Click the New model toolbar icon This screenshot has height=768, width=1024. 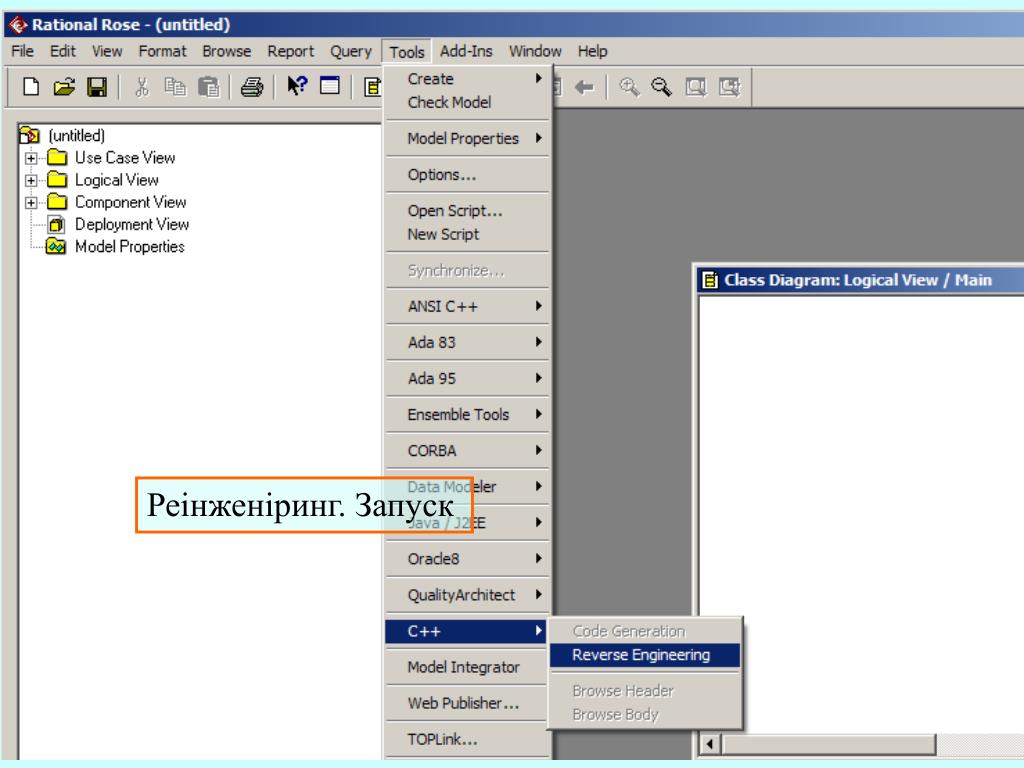coord(31,87)
